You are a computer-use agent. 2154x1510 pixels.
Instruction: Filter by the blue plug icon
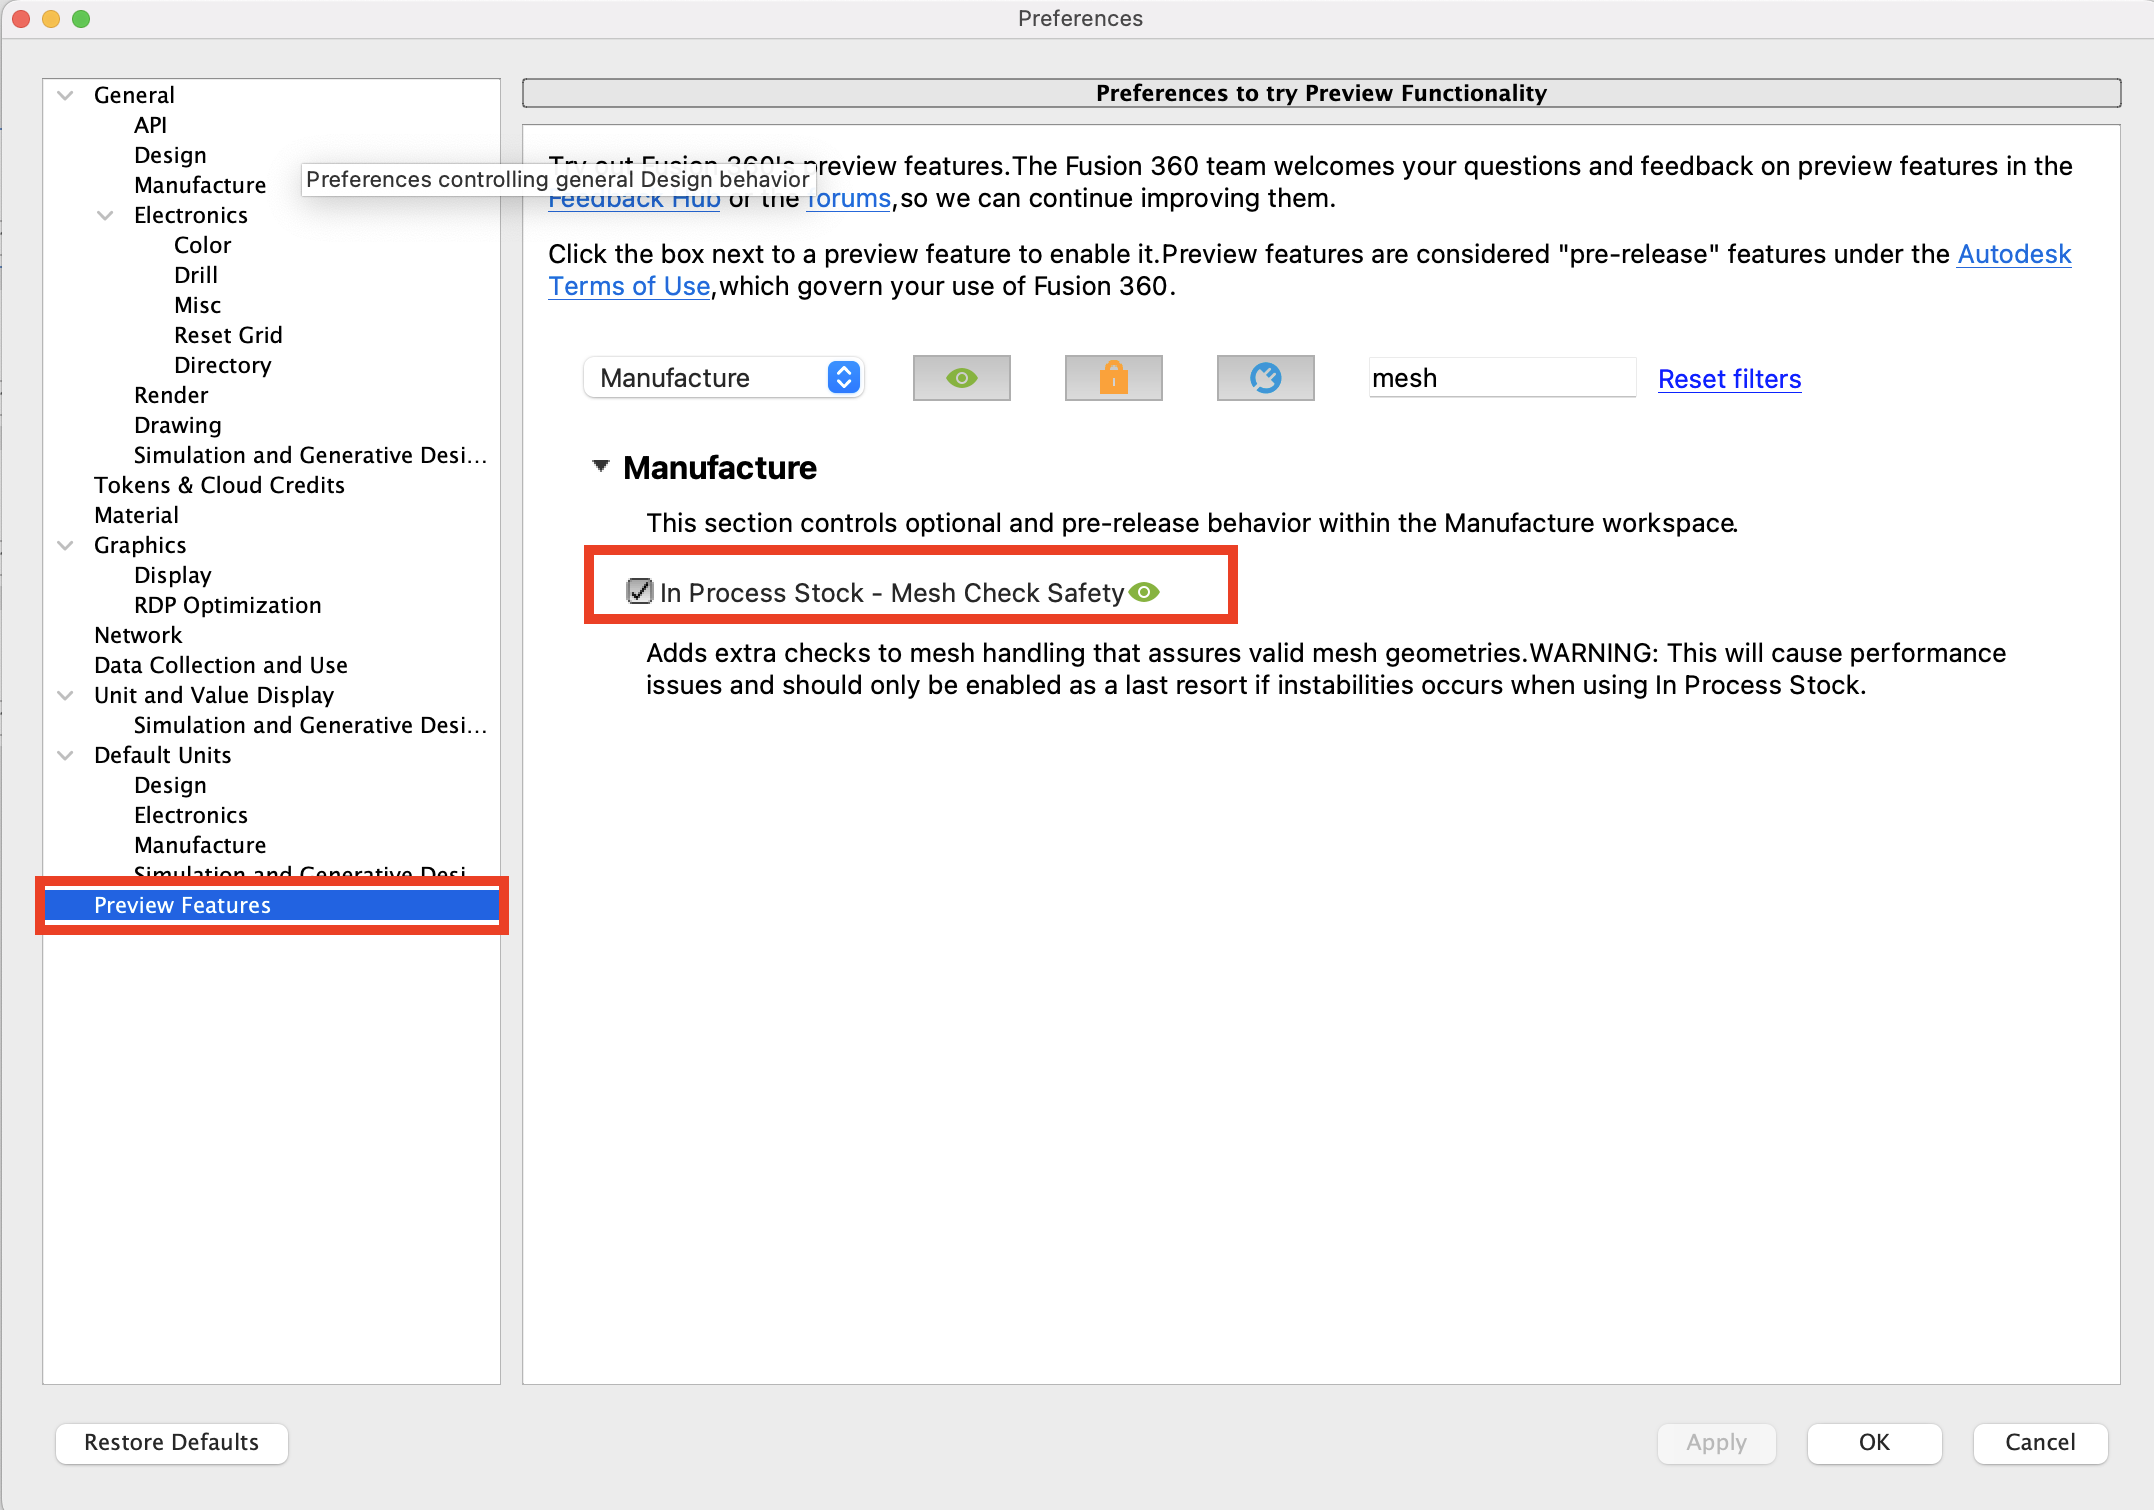point(1265,378)
